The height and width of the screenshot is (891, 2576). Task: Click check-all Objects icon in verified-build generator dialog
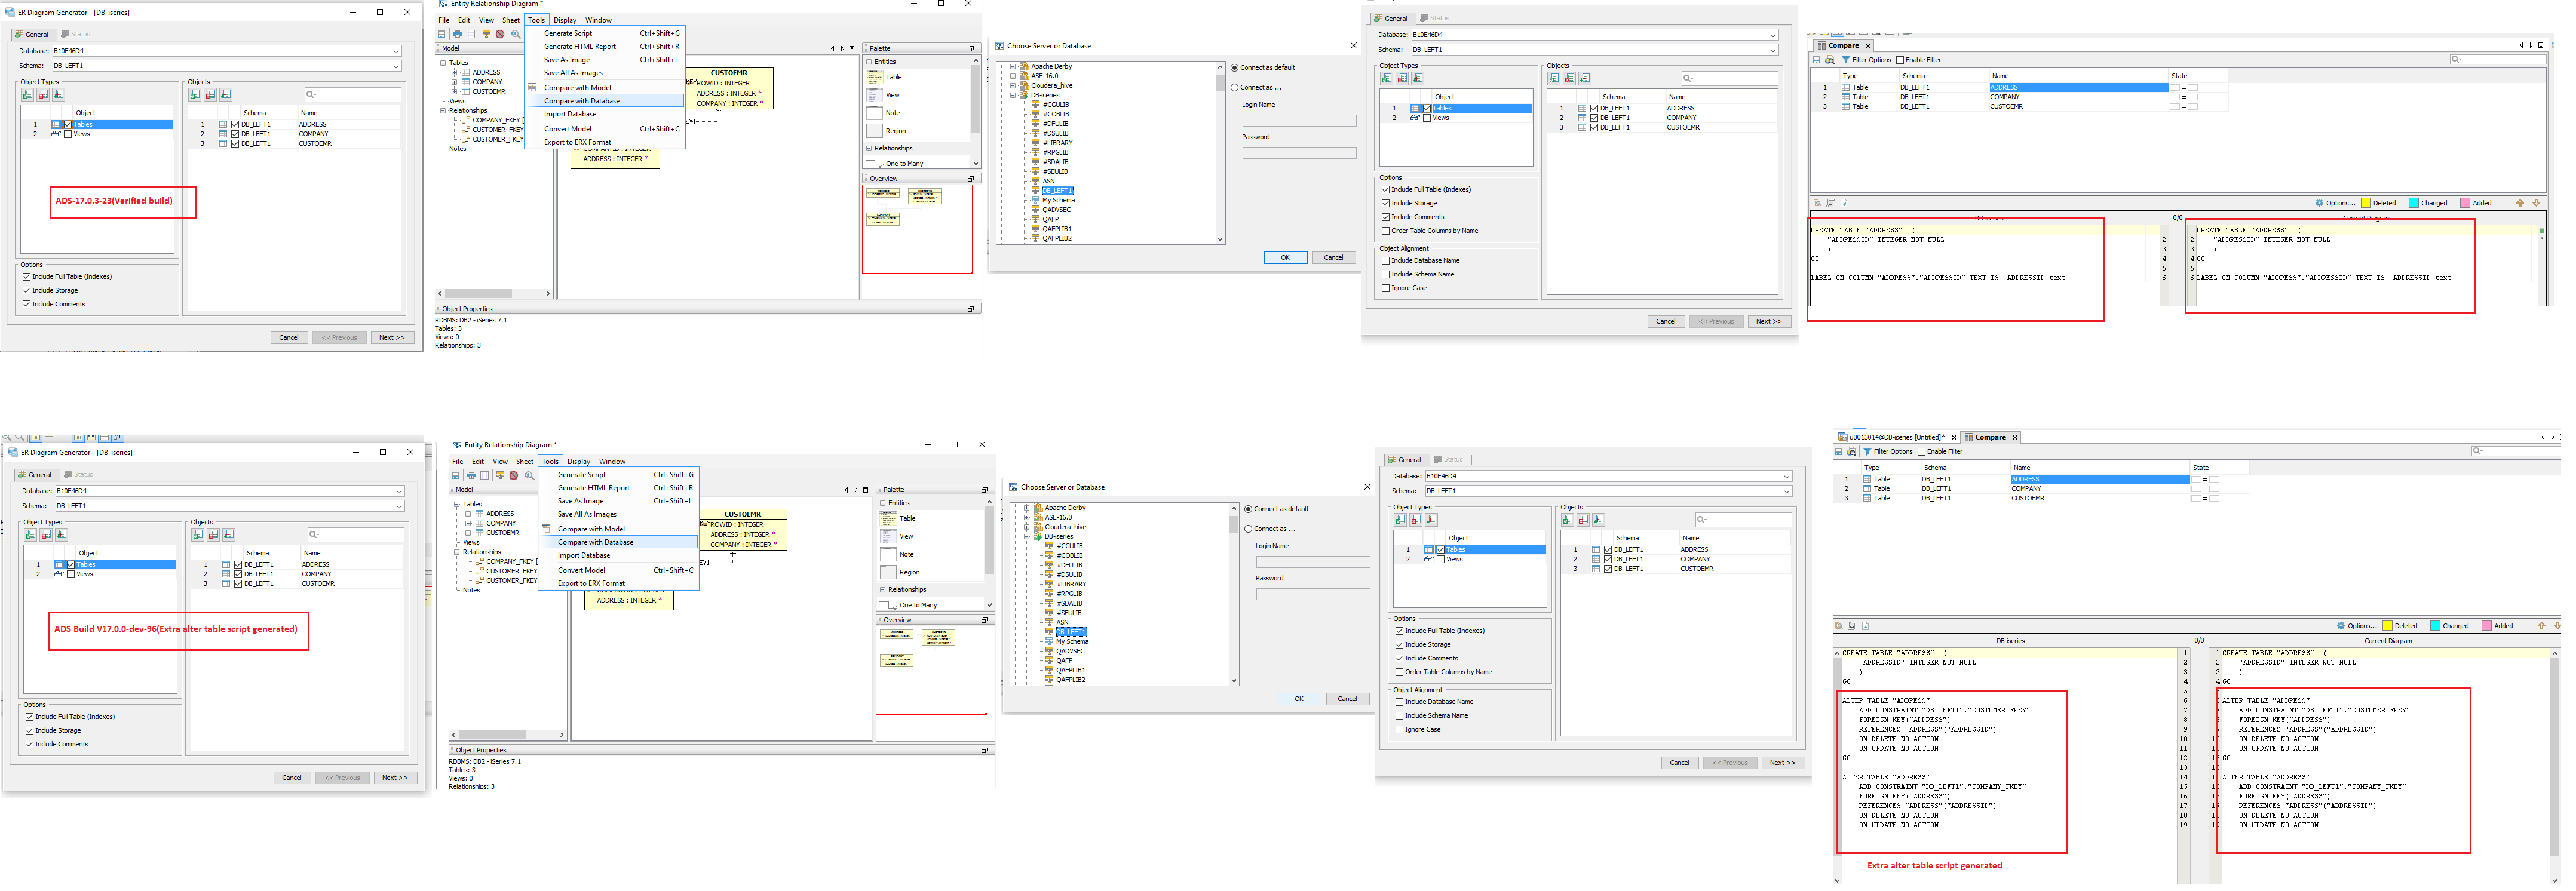click(x=195, y=95)
